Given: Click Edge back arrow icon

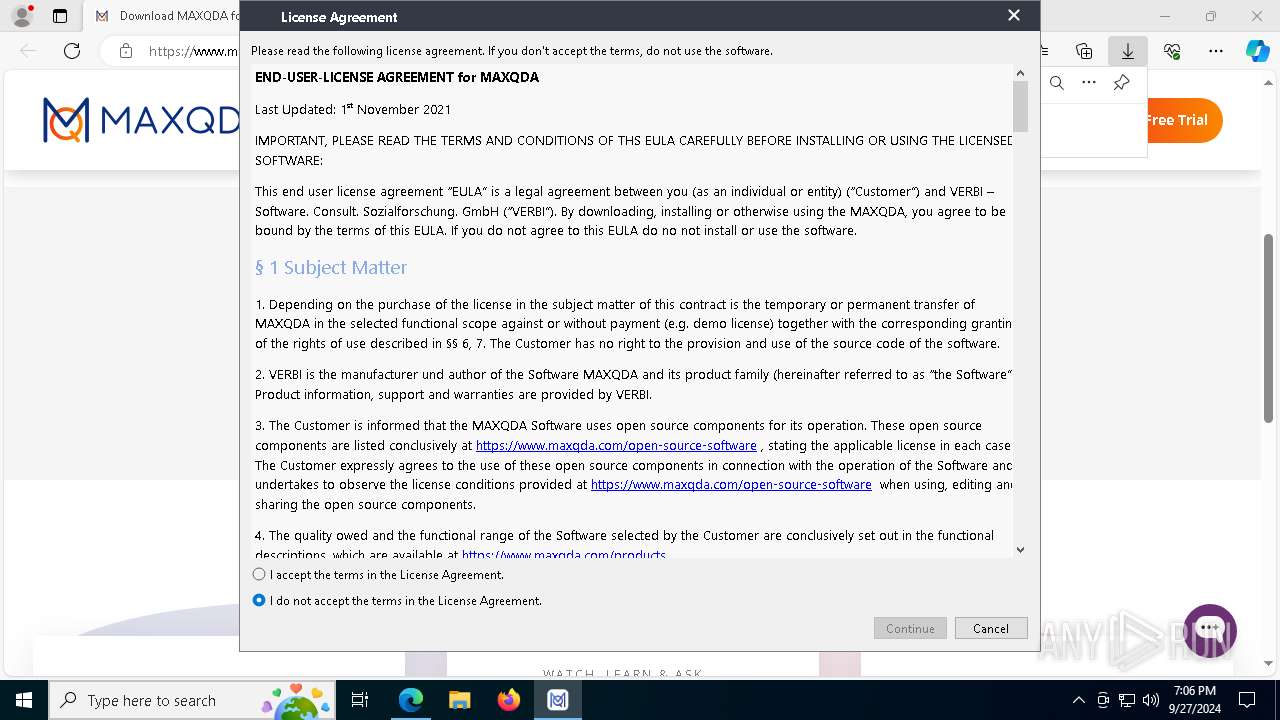Looking at the screenshot, I should (28, 51).
